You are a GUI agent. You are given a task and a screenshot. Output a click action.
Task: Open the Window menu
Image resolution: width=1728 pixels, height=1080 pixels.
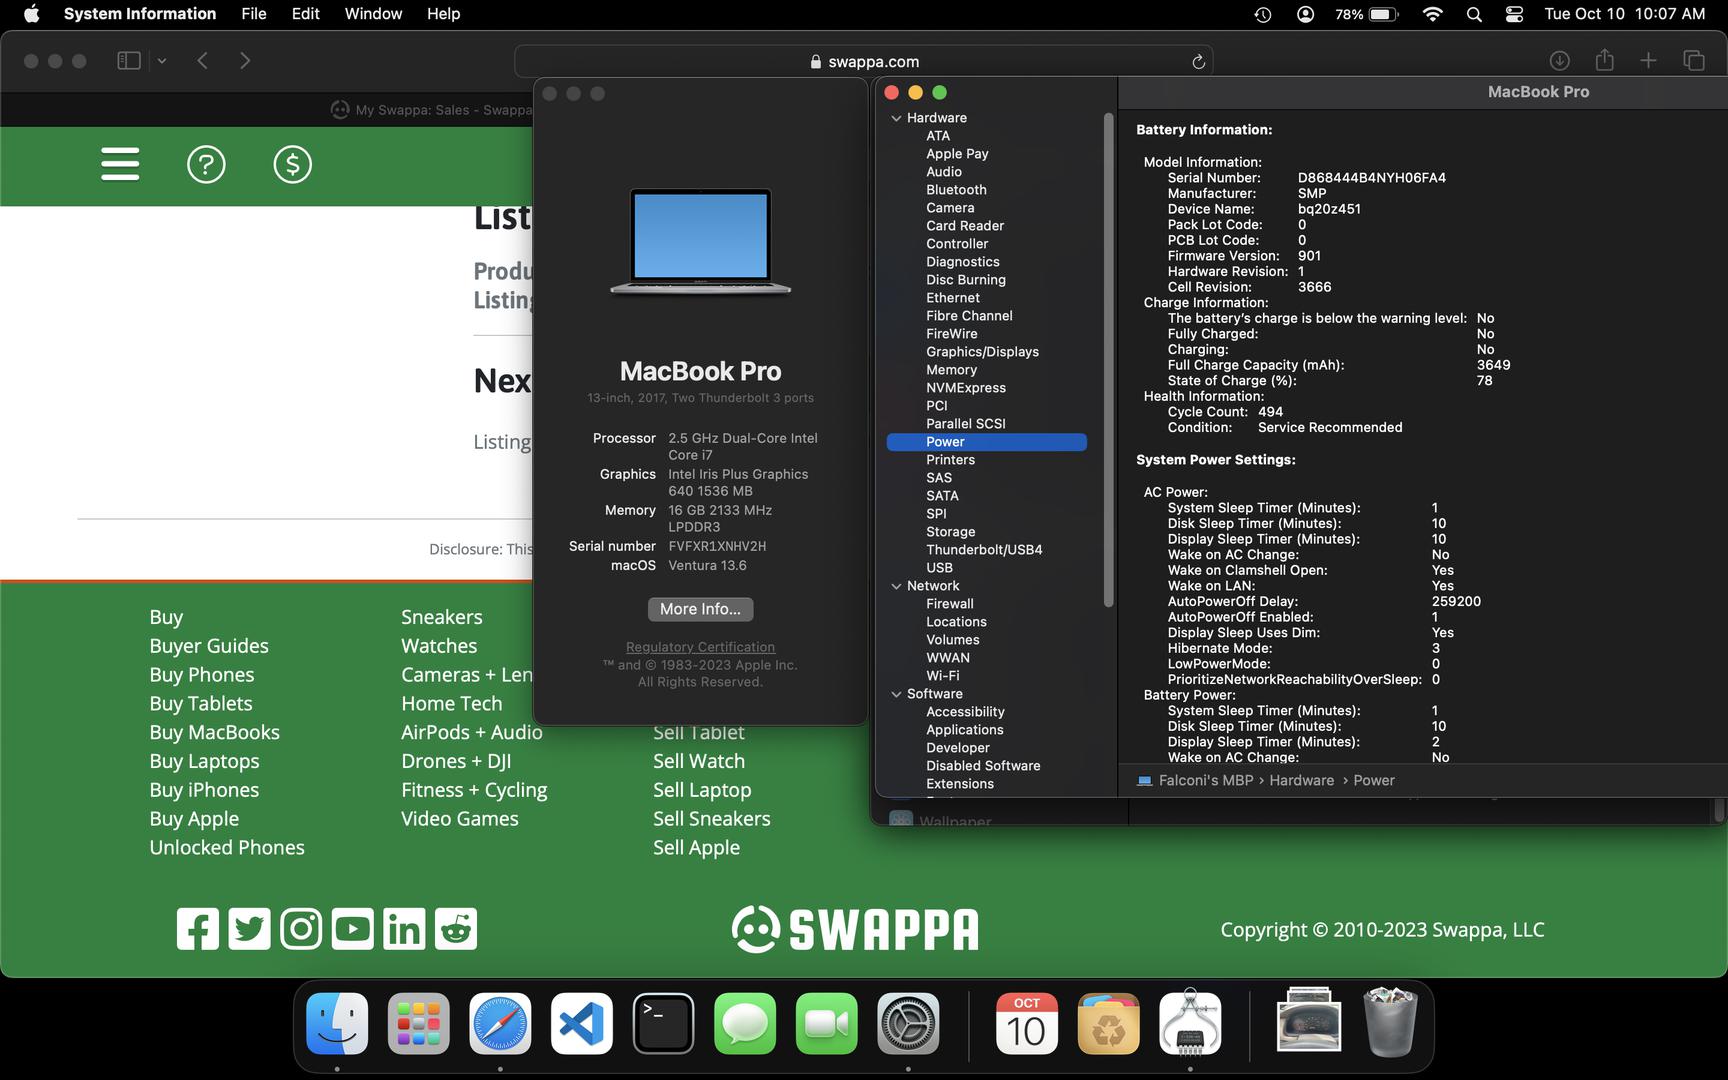click(x=373, y=14)
